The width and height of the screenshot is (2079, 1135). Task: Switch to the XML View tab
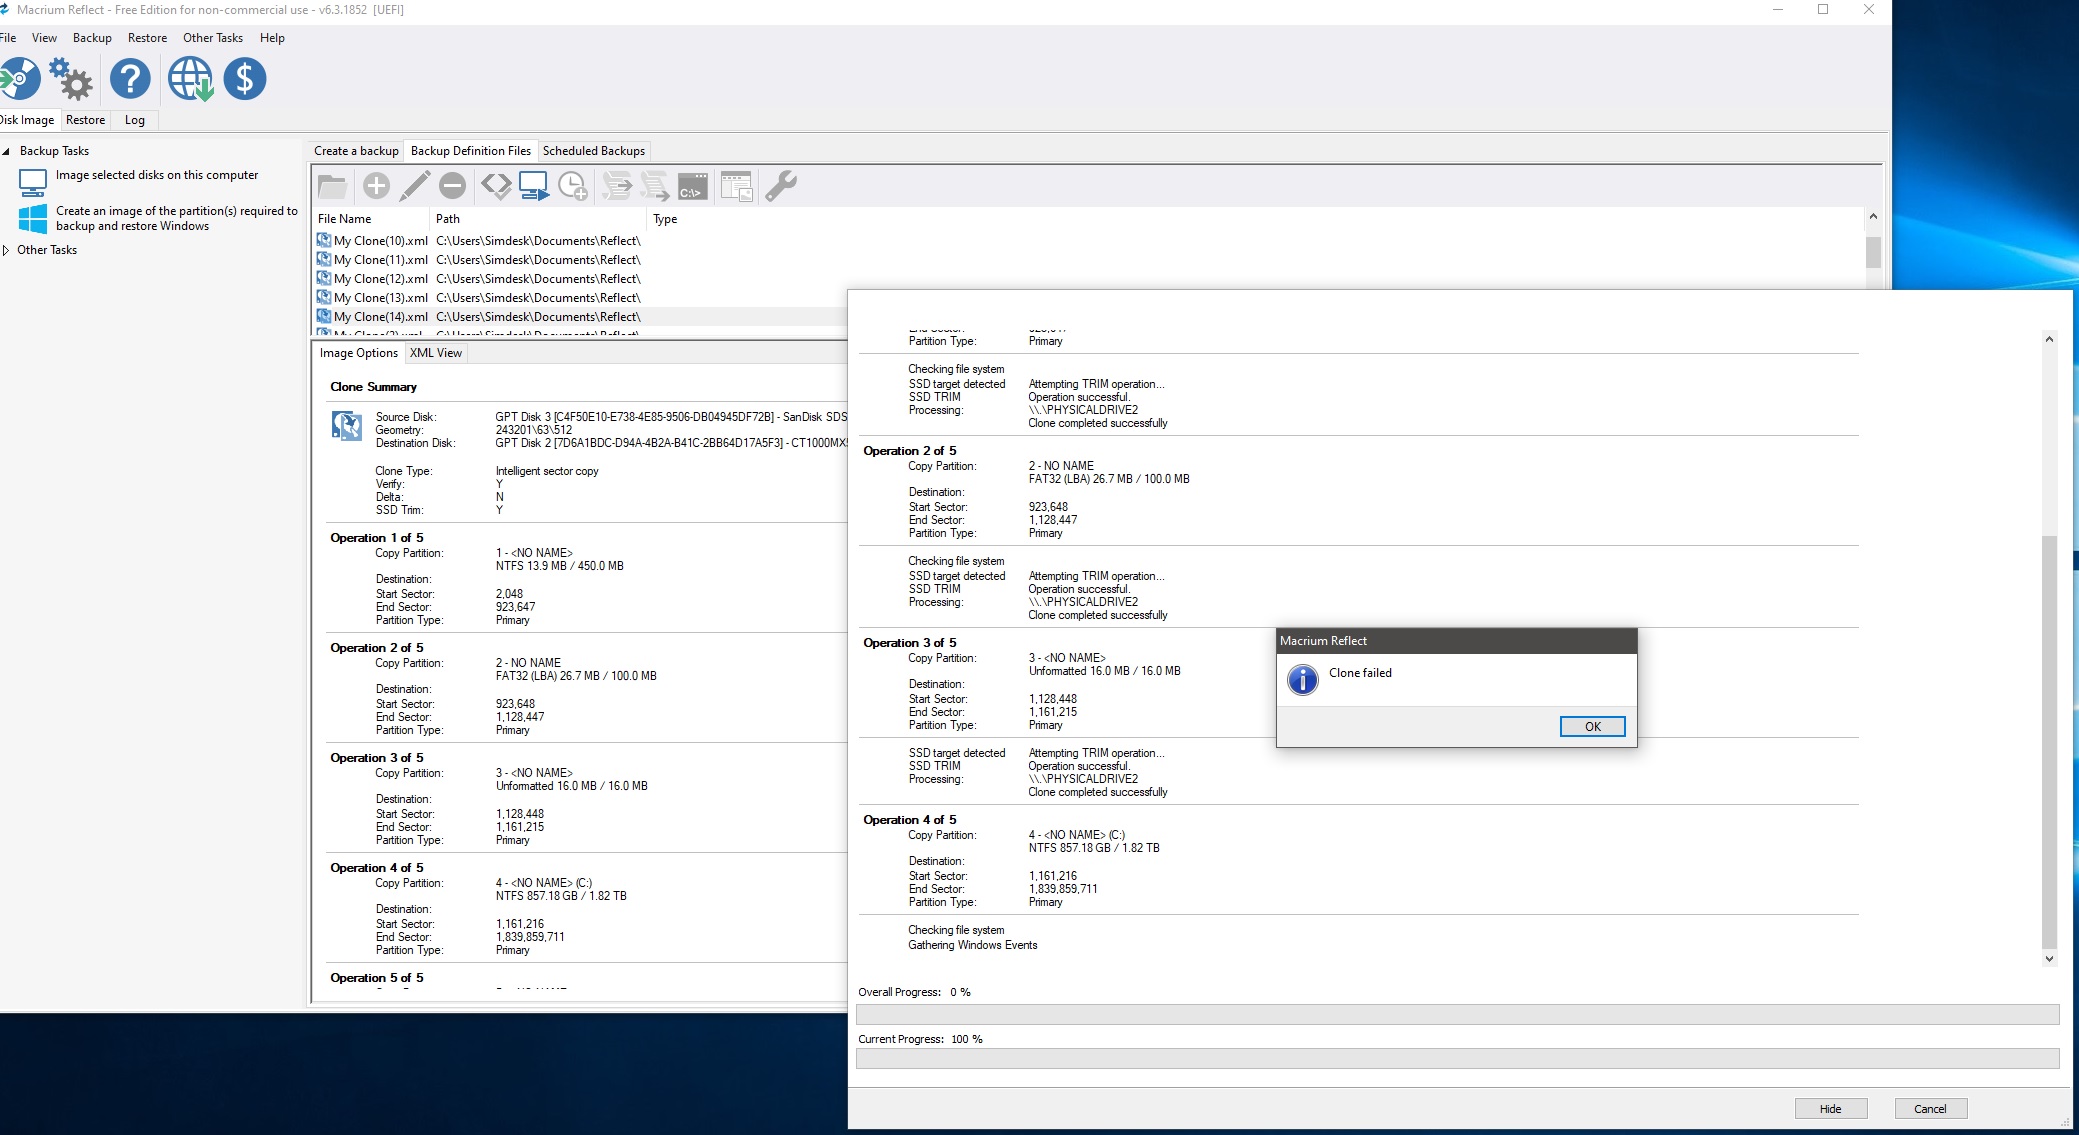pos(436,353)
